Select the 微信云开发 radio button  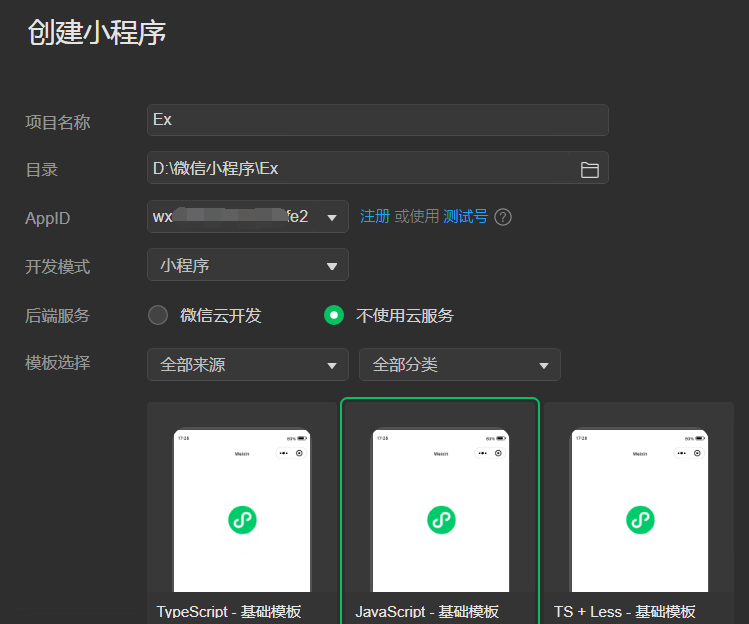pos(158,315)
